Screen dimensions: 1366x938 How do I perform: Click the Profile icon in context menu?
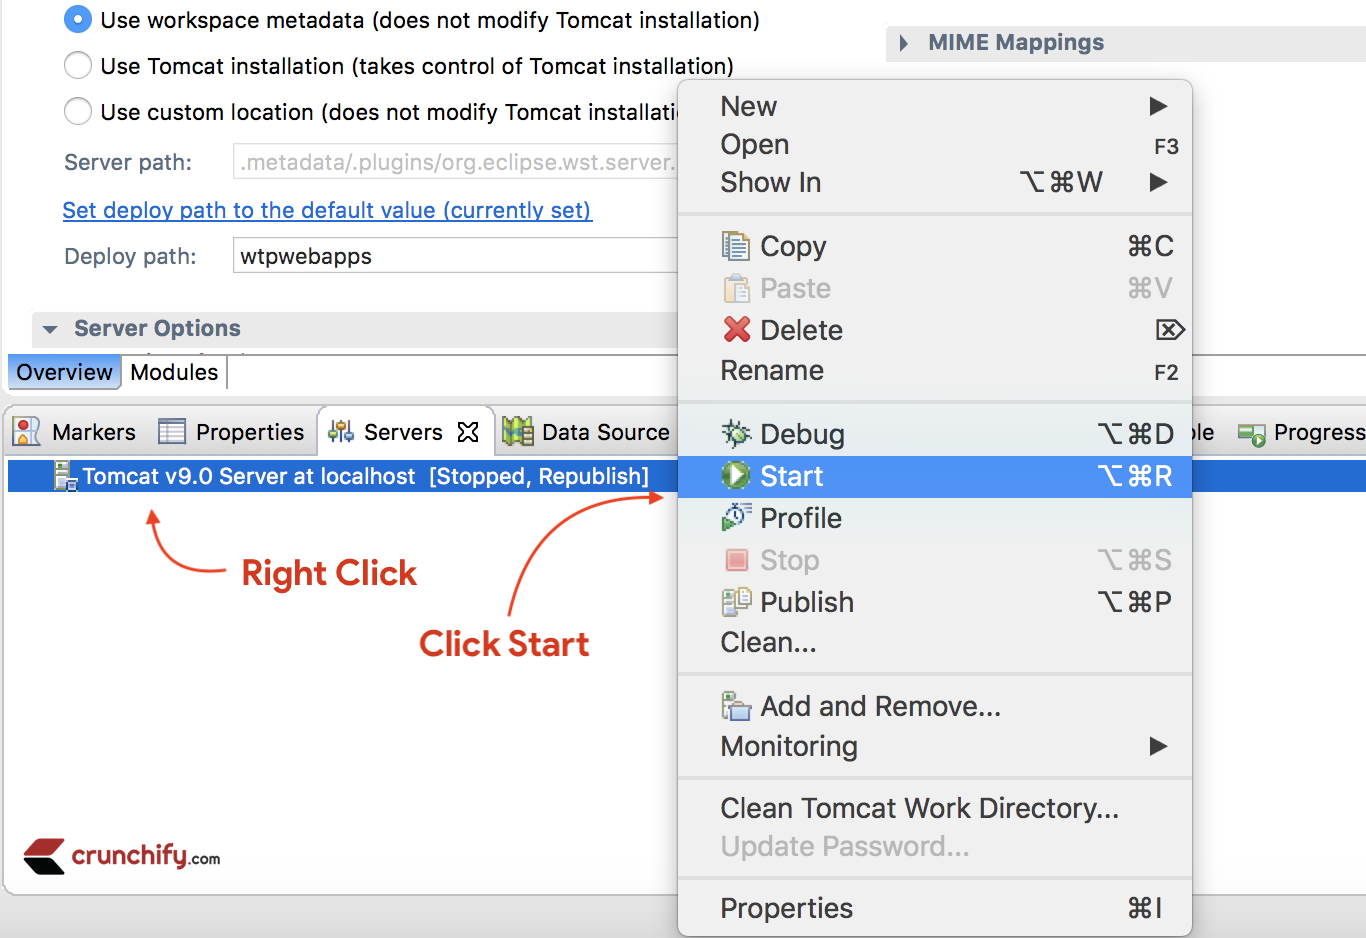(x=737, y=518)
